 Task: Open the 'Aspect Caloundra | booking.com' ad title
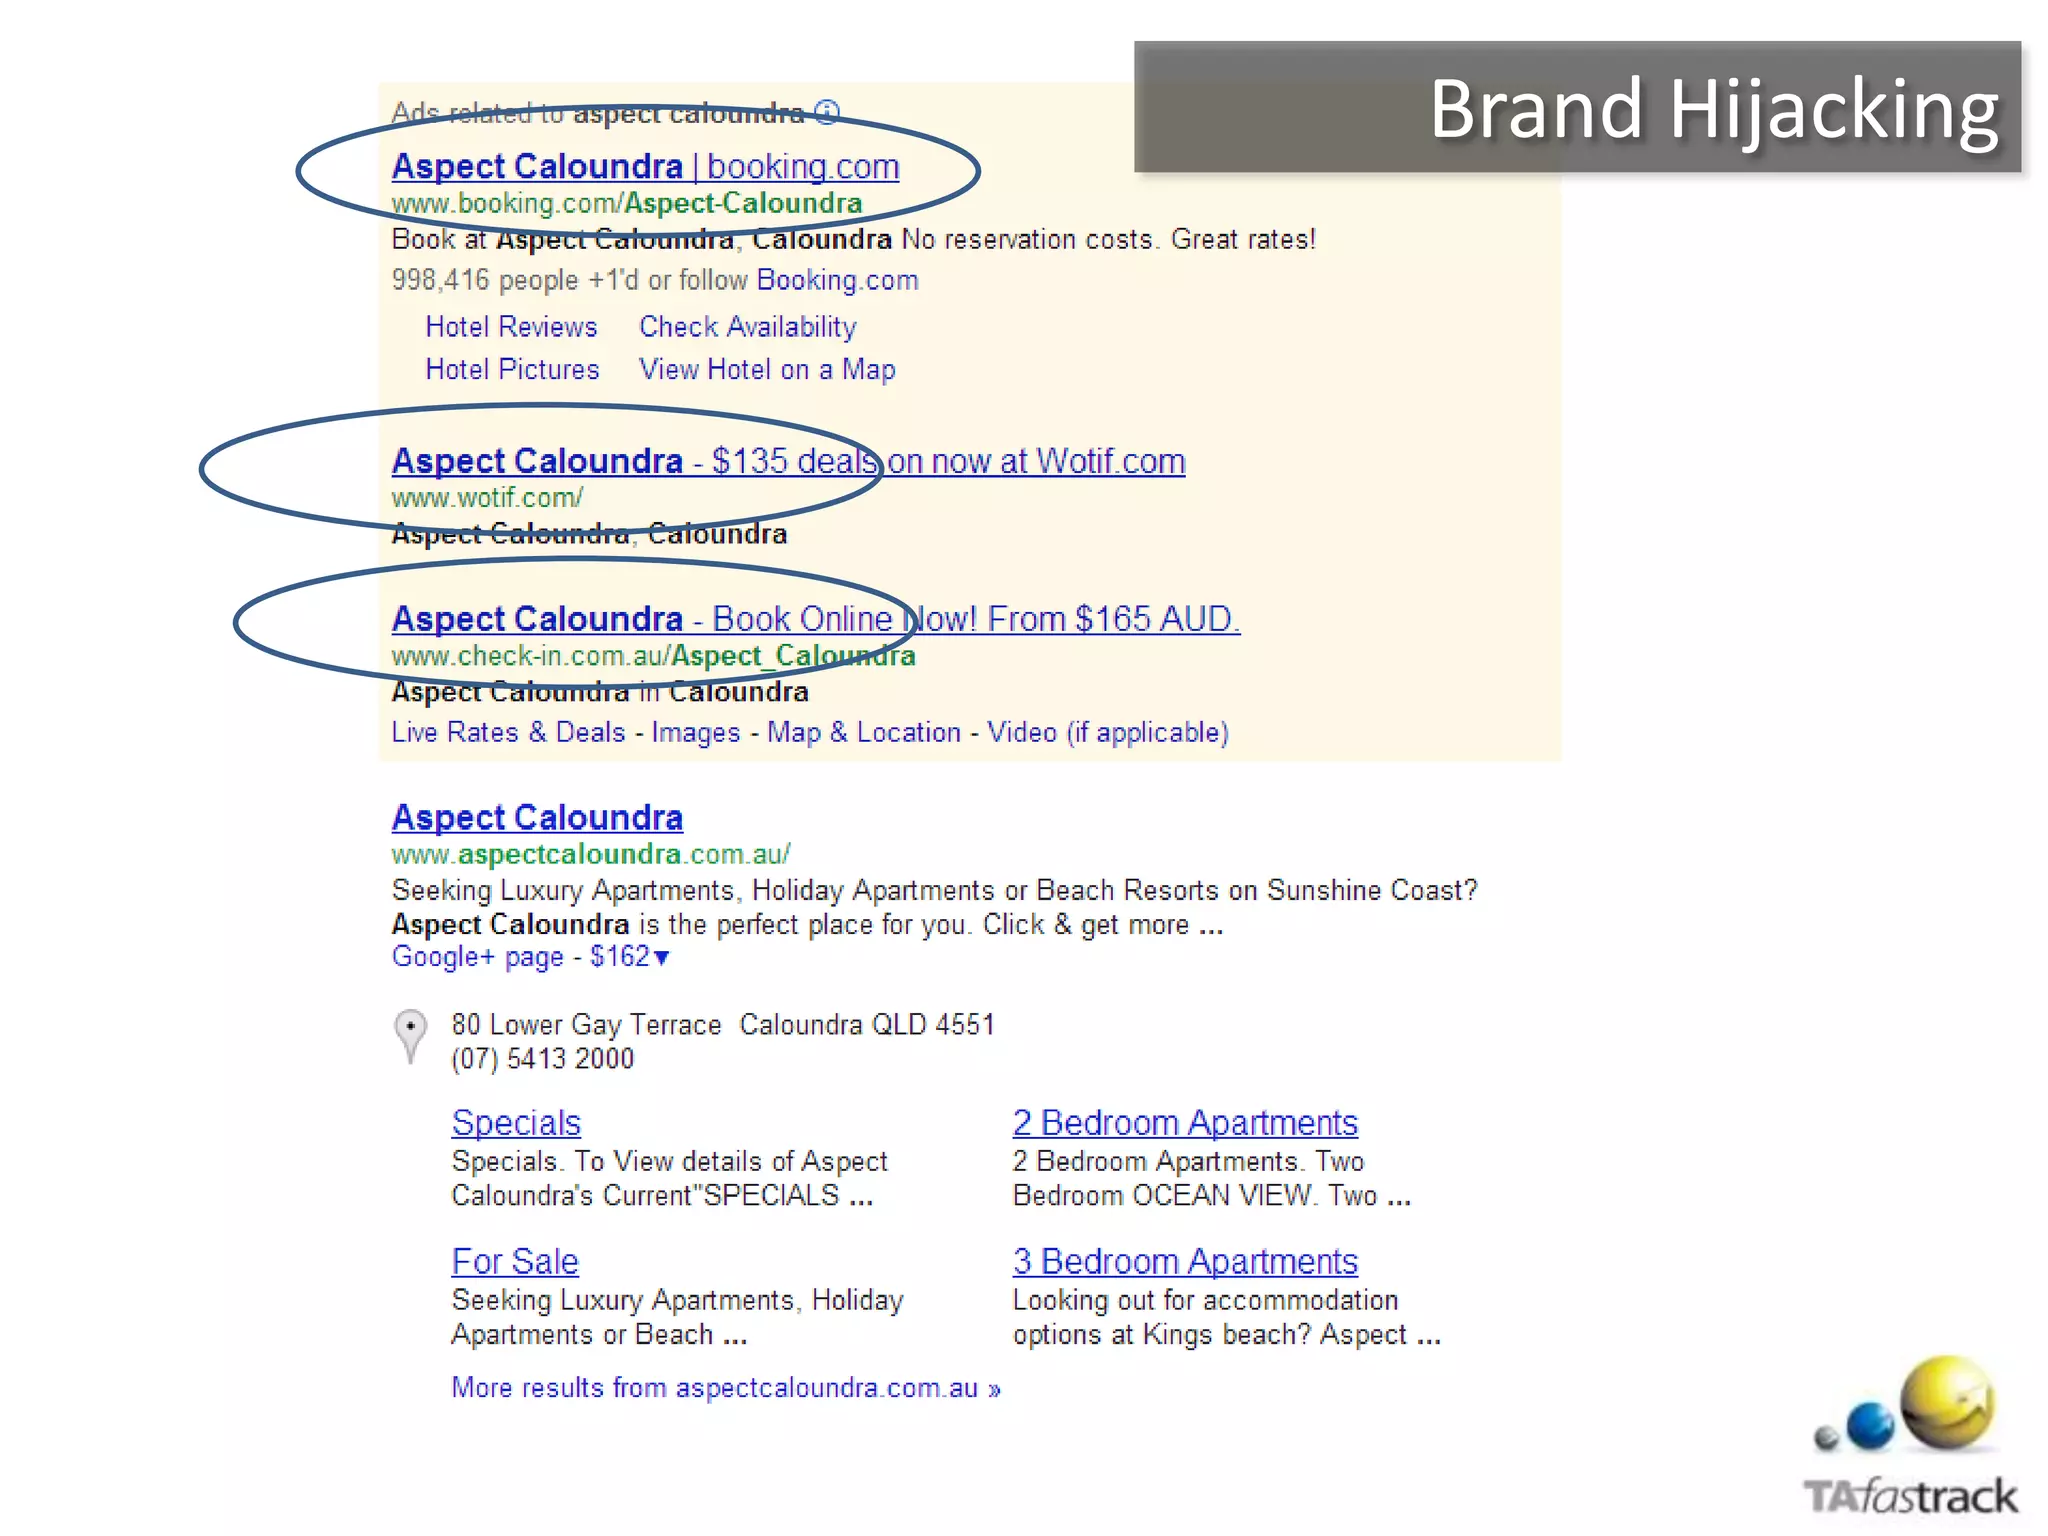coord(645,166)
